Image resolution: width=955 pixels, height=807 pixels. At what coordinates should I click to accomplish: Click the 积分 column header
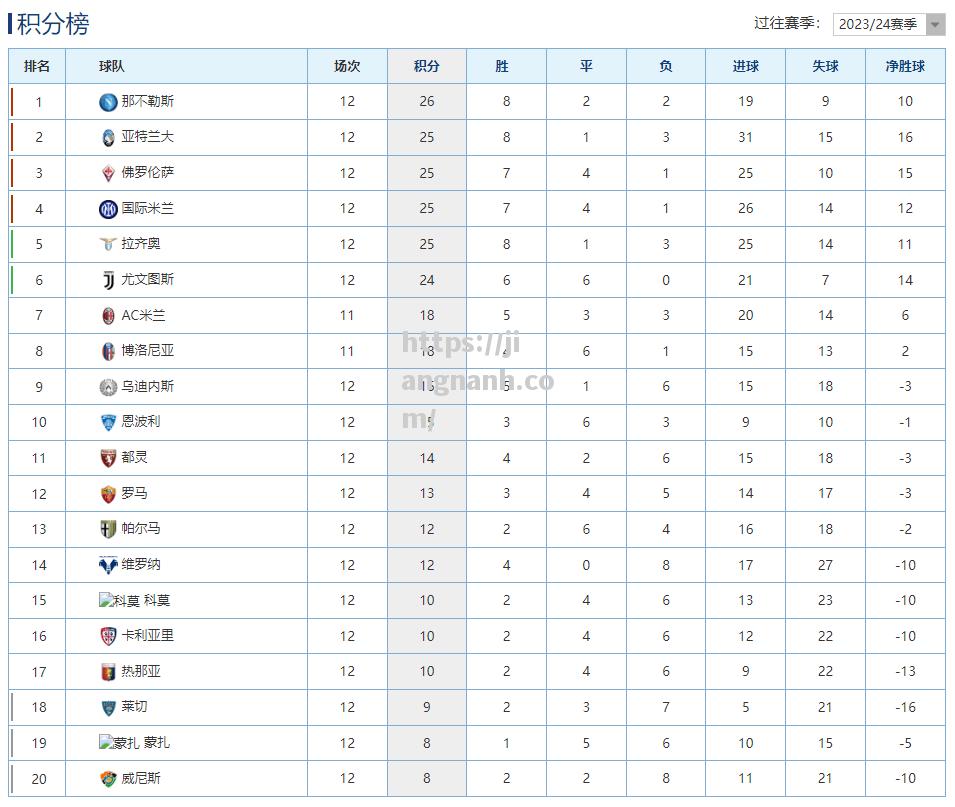click(x=426, y=66)
